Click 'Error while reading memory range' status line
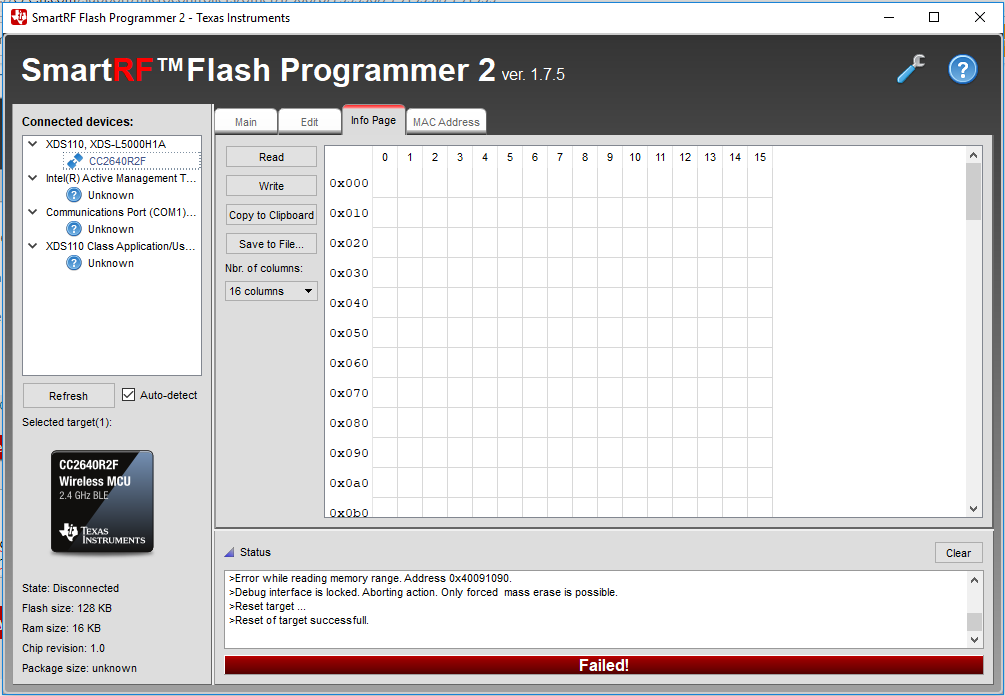Image resolution: width=1005 pixels, height=696 pixels. [370, 578]
